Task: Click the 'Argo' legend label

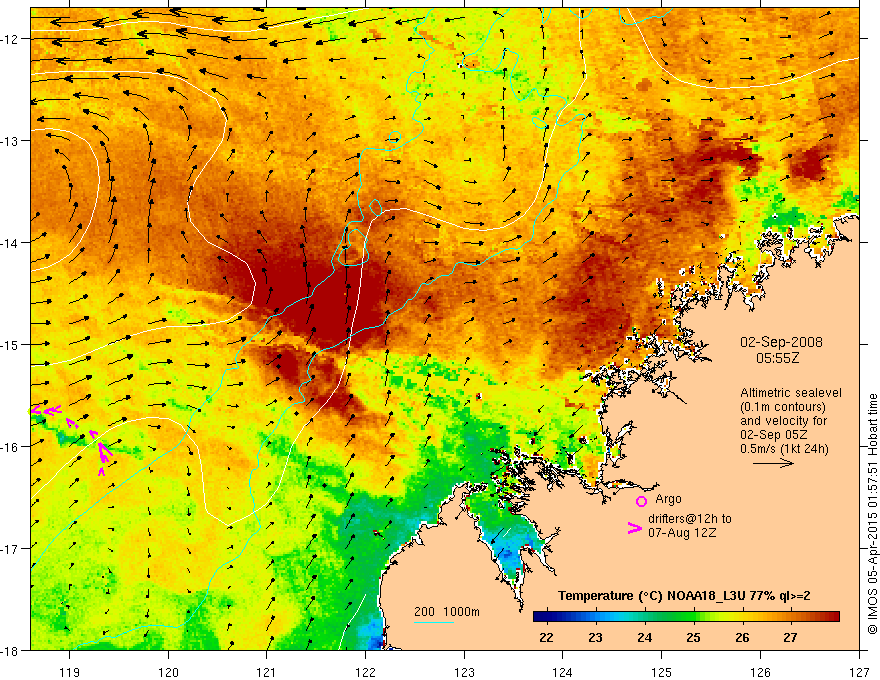Action: pyautogui.click(x=668, y=499)
